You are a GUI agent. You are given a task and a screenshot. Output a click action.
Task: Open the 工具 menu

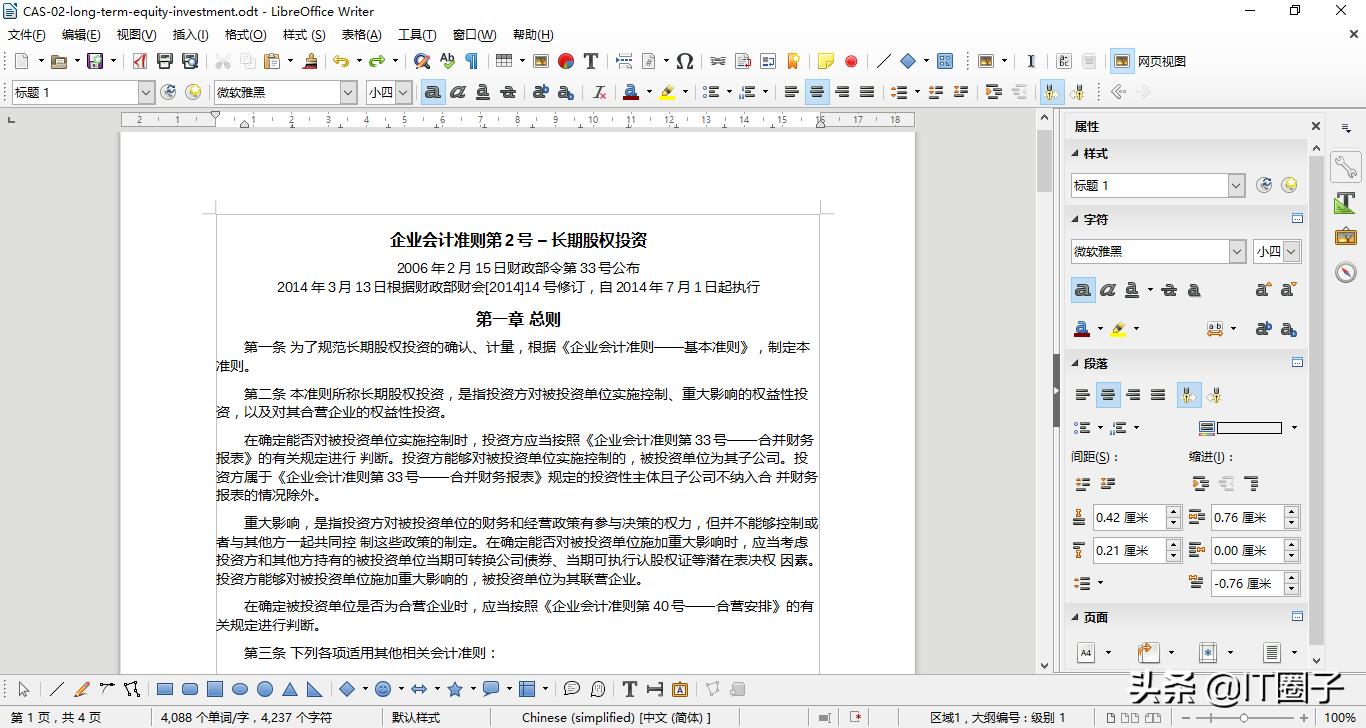(x=417, y=34)
